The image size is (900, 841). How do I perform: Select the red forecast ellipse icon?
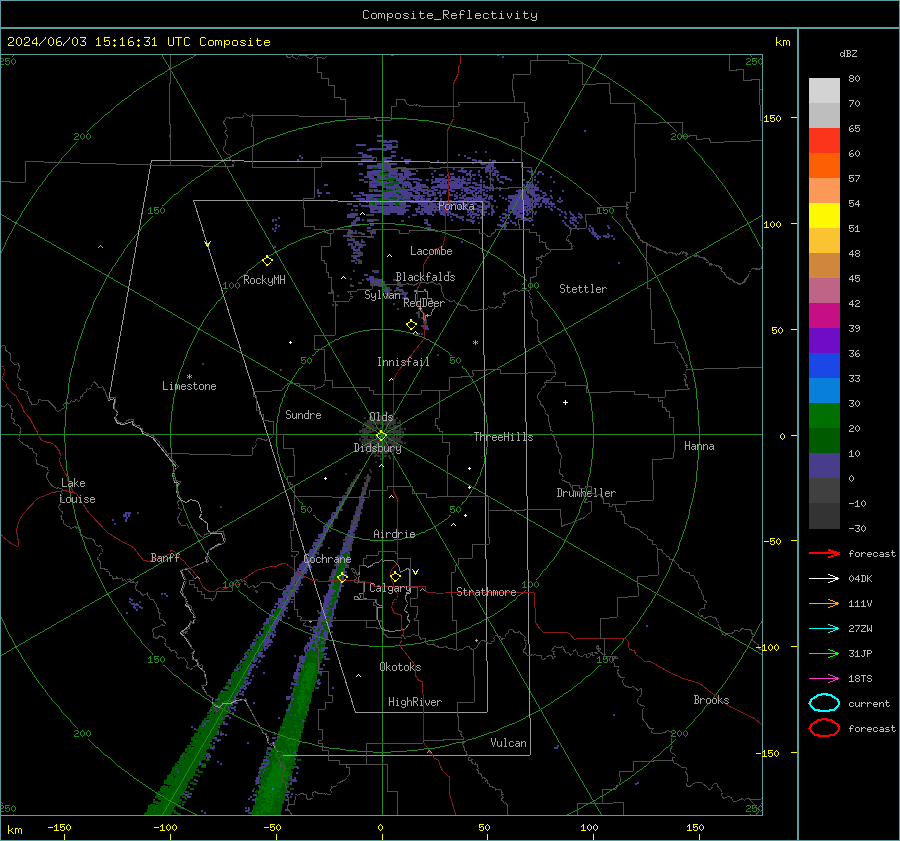pos(824,728)
